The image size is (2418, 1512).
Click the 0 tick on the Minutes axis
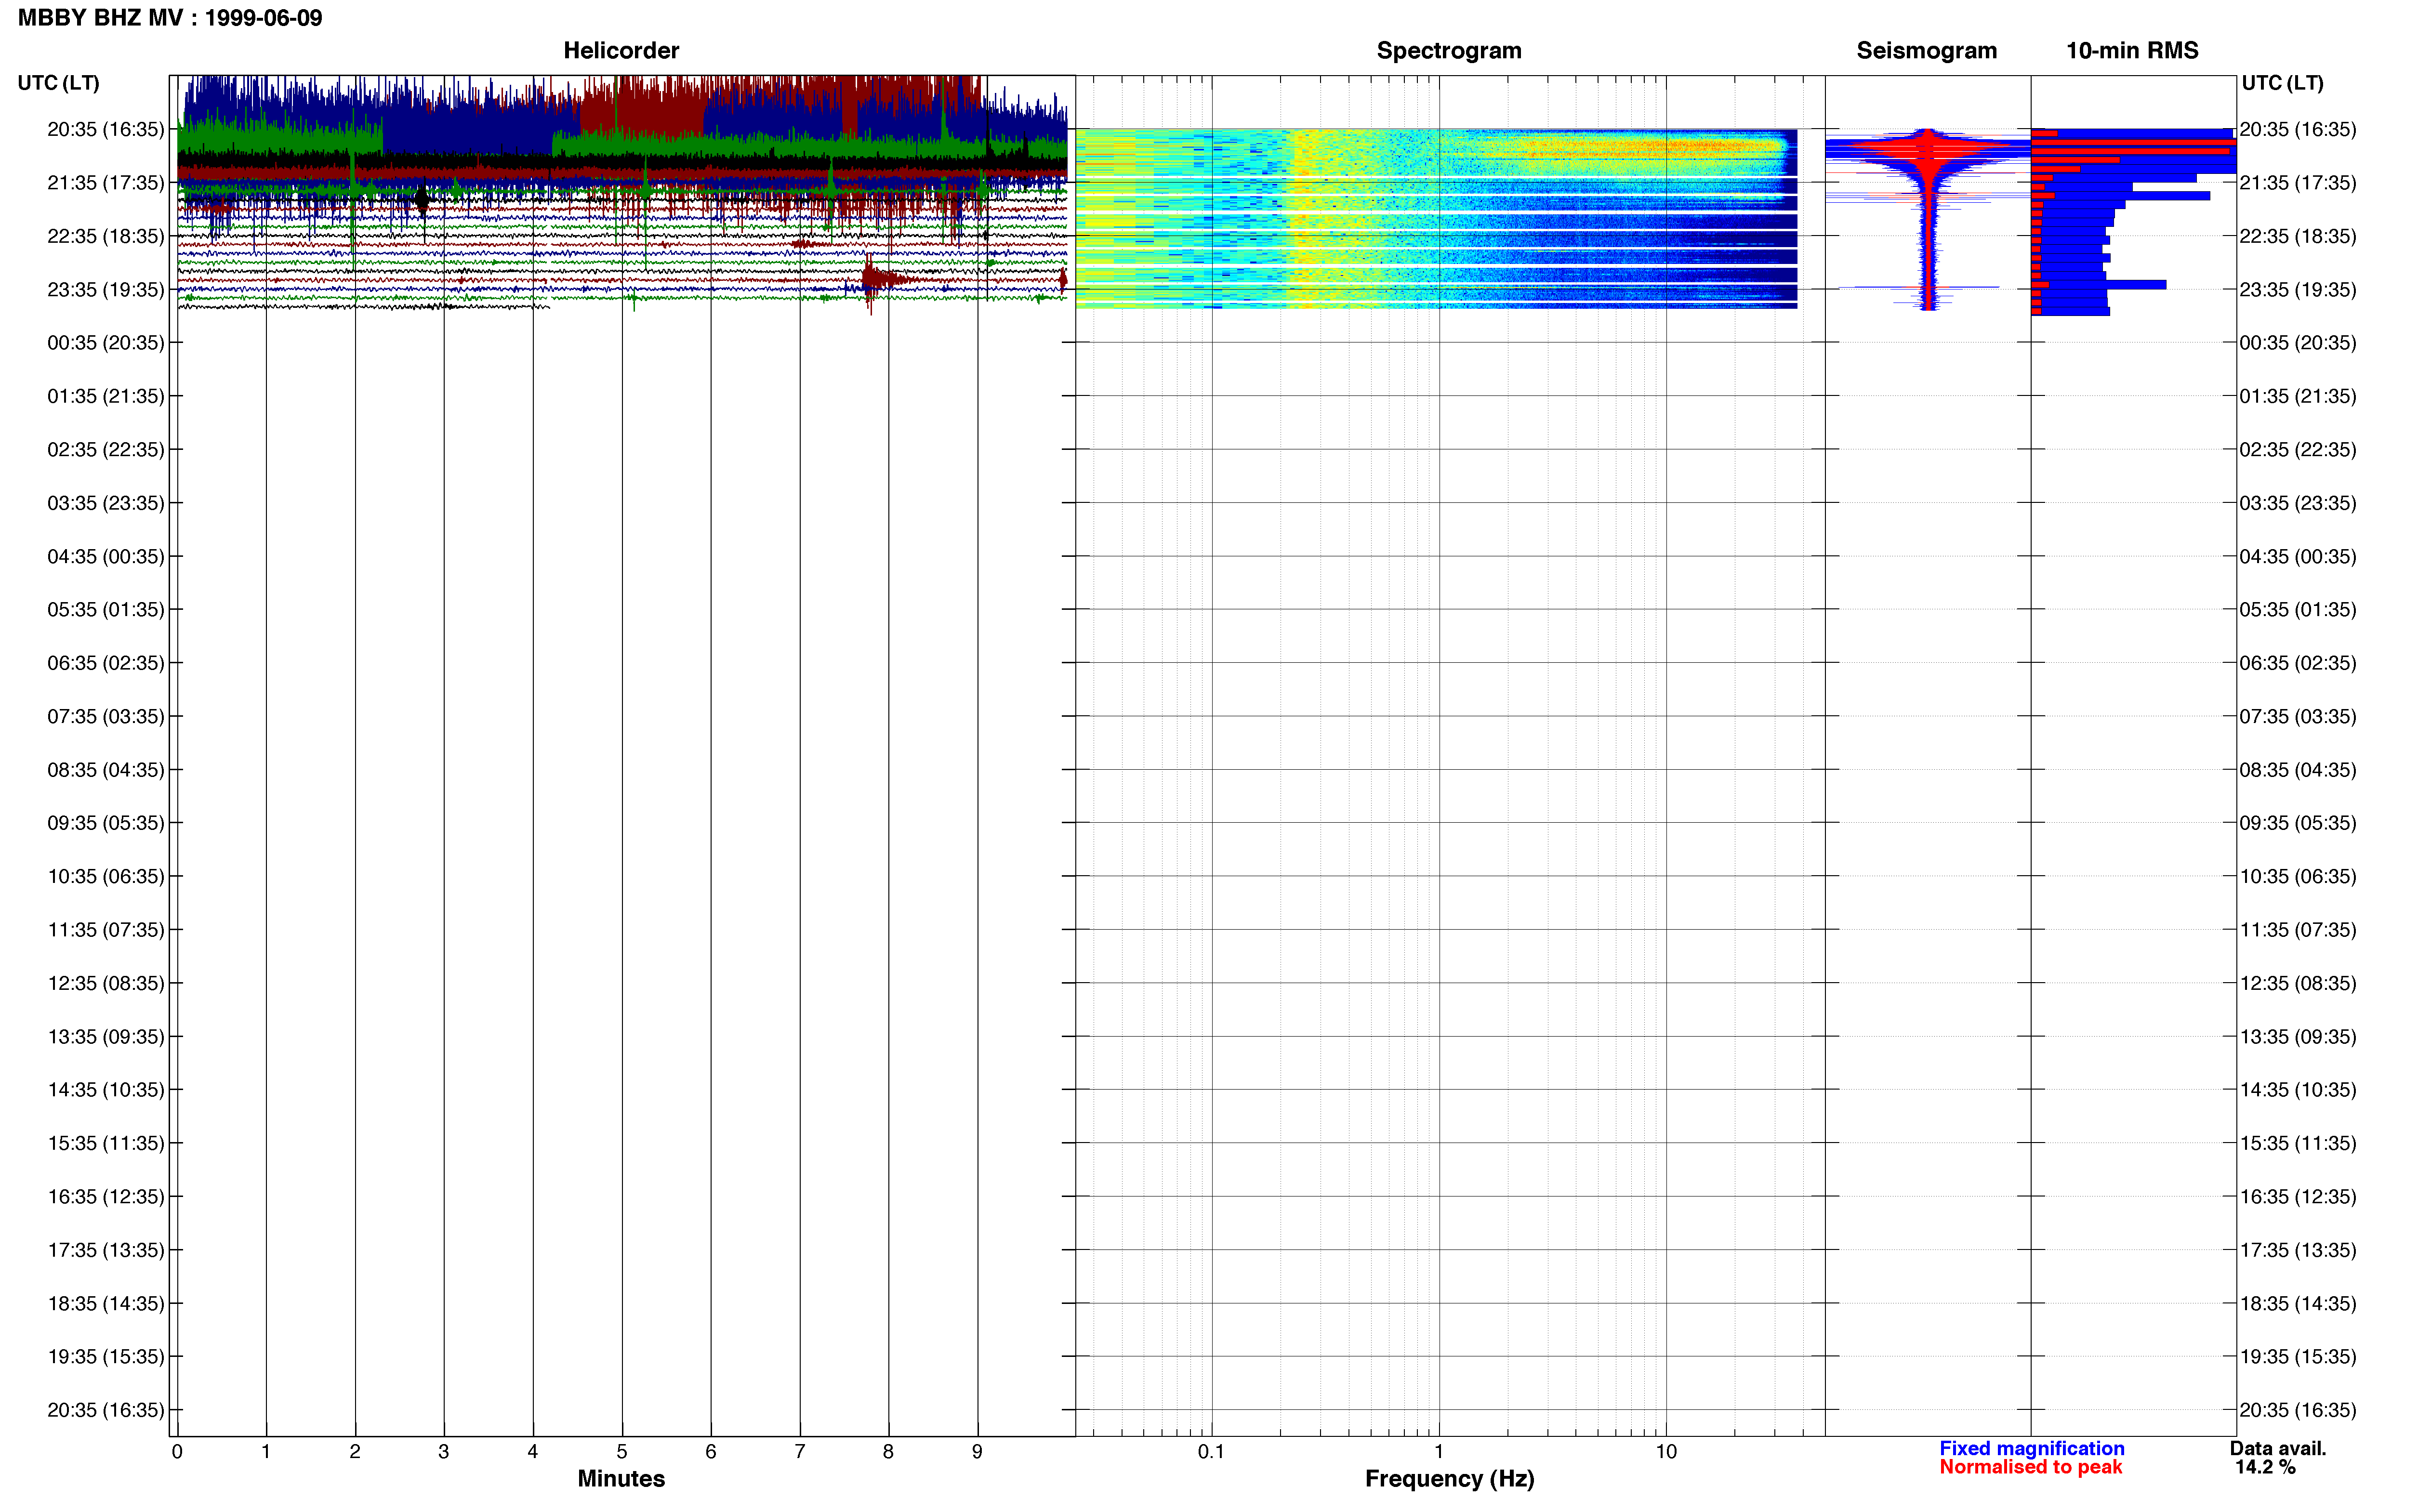tap(177, 1451)
